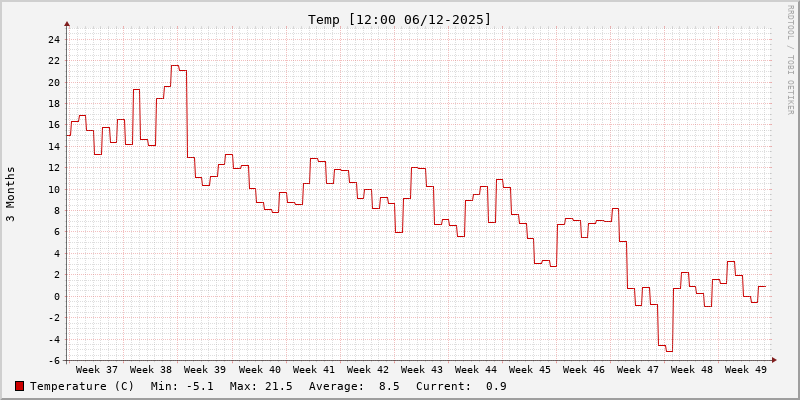Click the RRDTOOL / TOBI OETIKER watermark
The width and height of the screenshot is (800, 400).
coord(790,59)
